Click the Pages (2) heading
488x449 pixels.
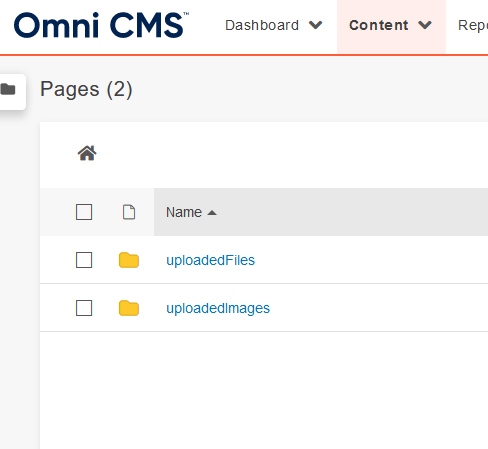(x=86, y=90)
